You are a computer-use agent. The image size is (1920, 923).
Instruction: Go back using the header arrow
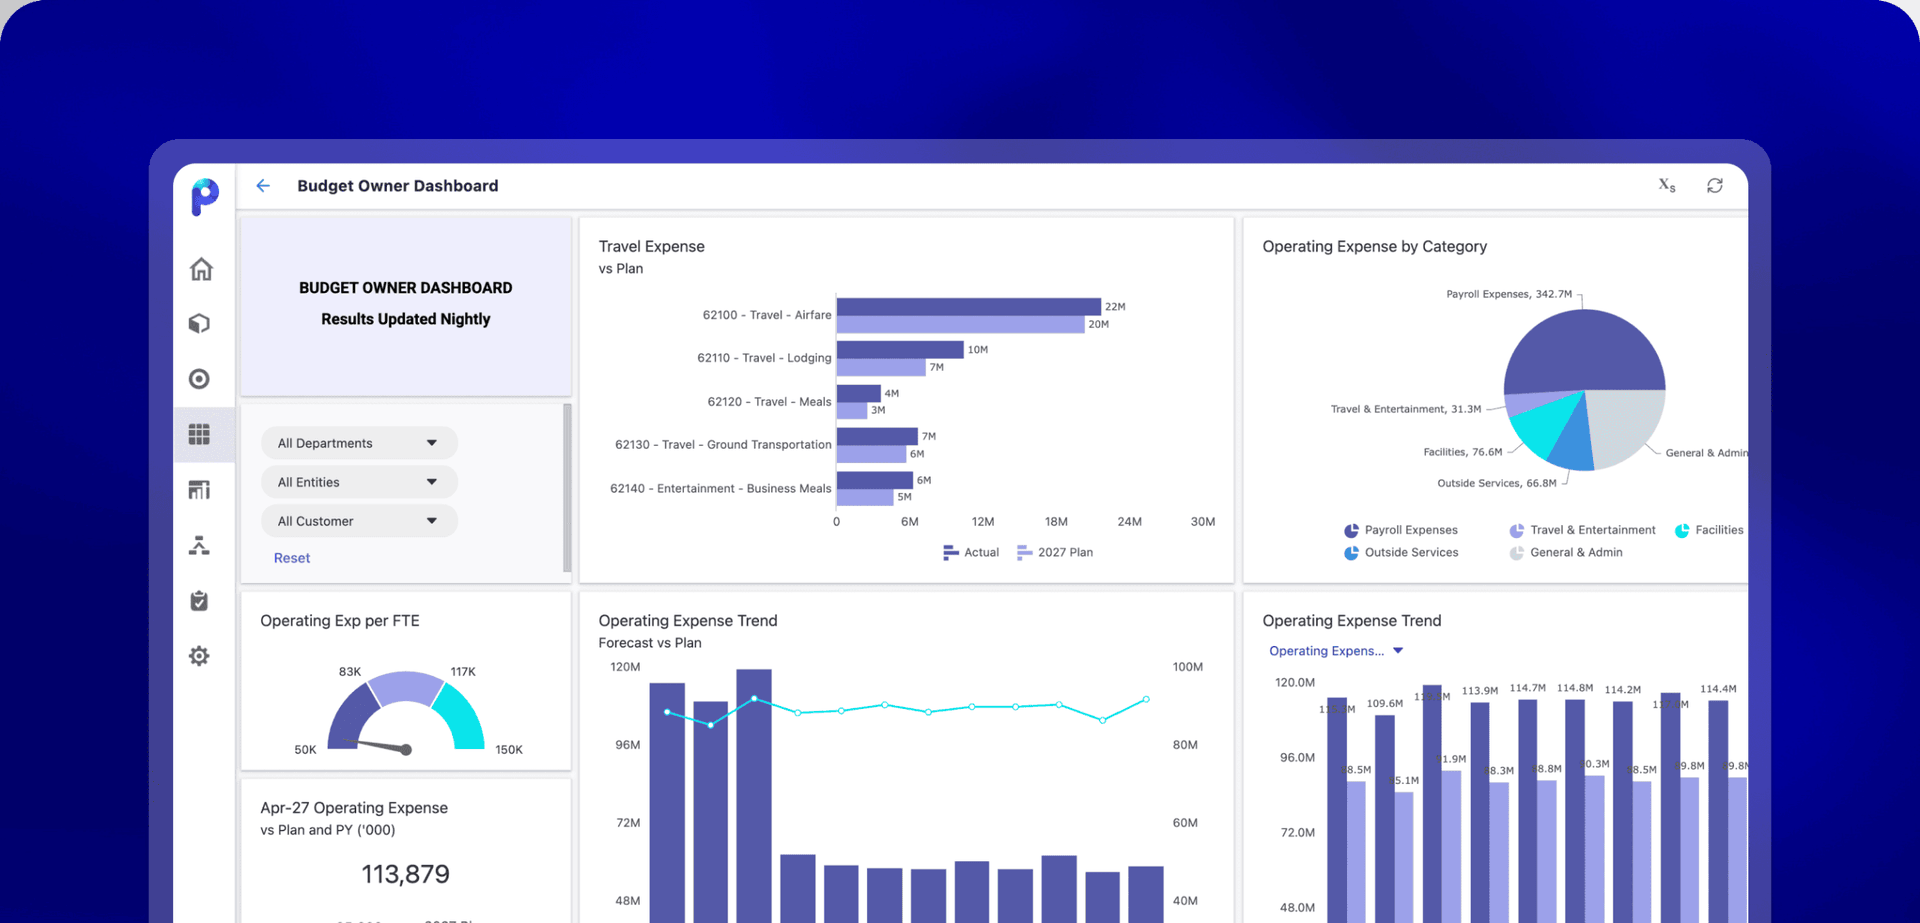click(263, 186)
